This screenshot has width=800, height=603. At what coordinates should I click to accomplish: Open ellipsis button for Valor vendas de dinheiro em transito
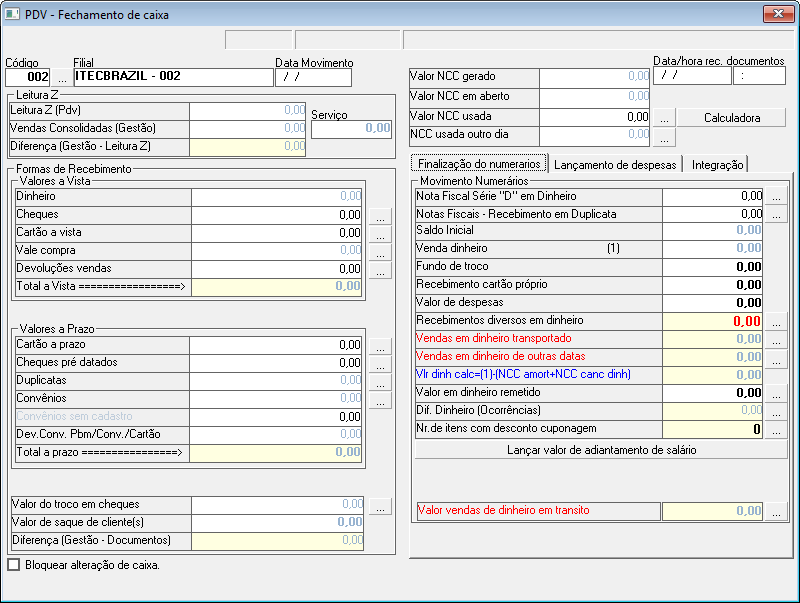point(776,512)
